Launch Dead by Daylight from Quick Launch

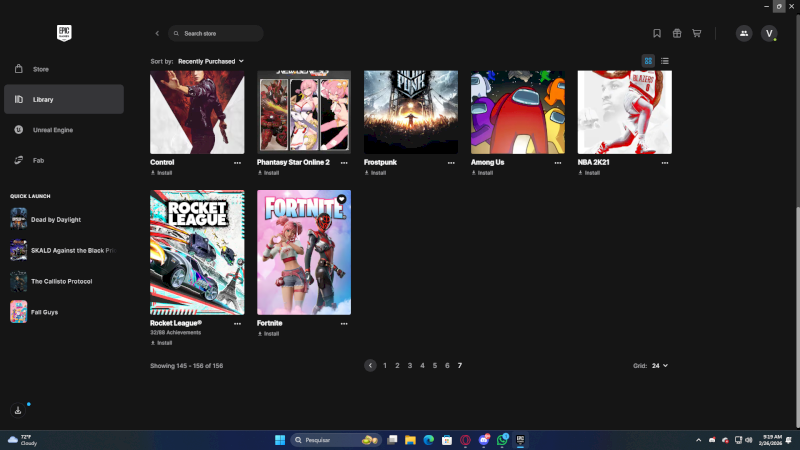[x=64, y=219]
